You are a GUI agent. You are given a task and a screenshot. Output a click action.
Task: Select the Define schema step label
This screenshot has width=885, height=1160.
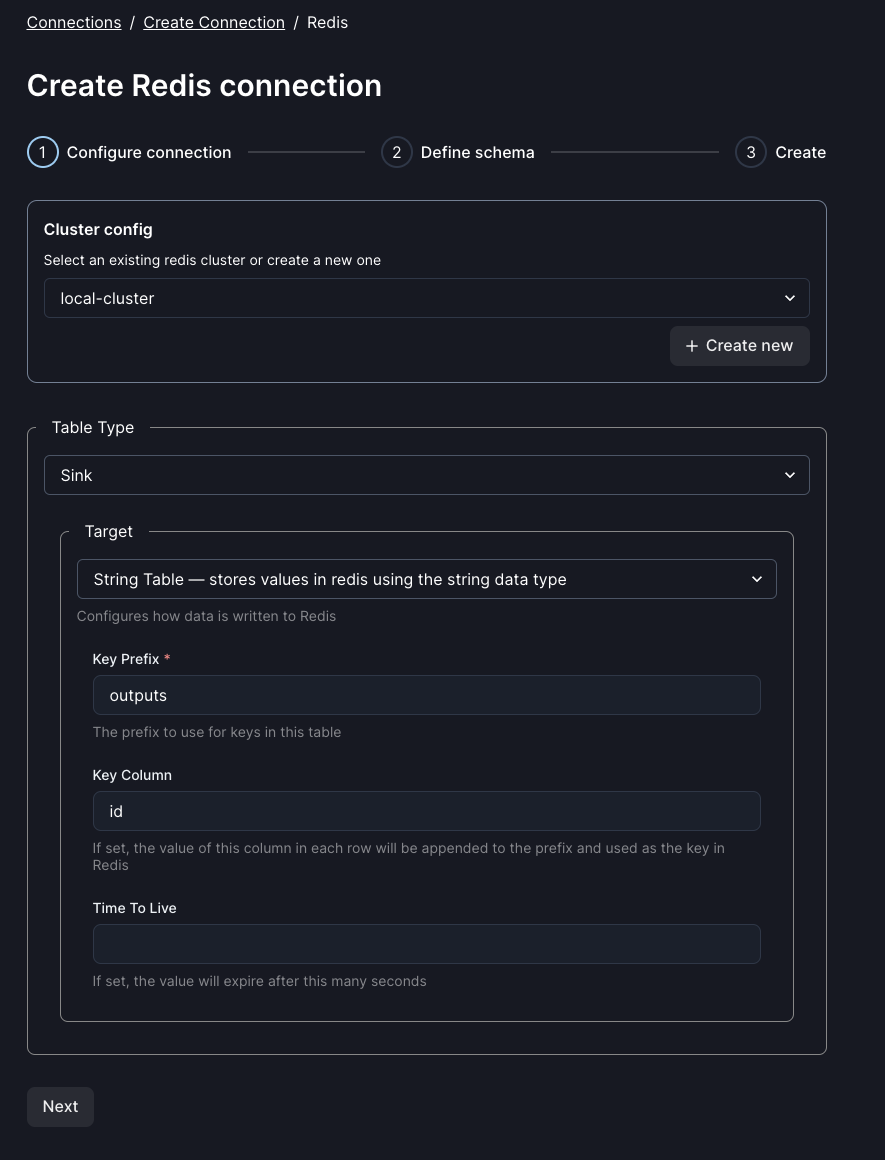pyautogui.click(x=477, y=152)
